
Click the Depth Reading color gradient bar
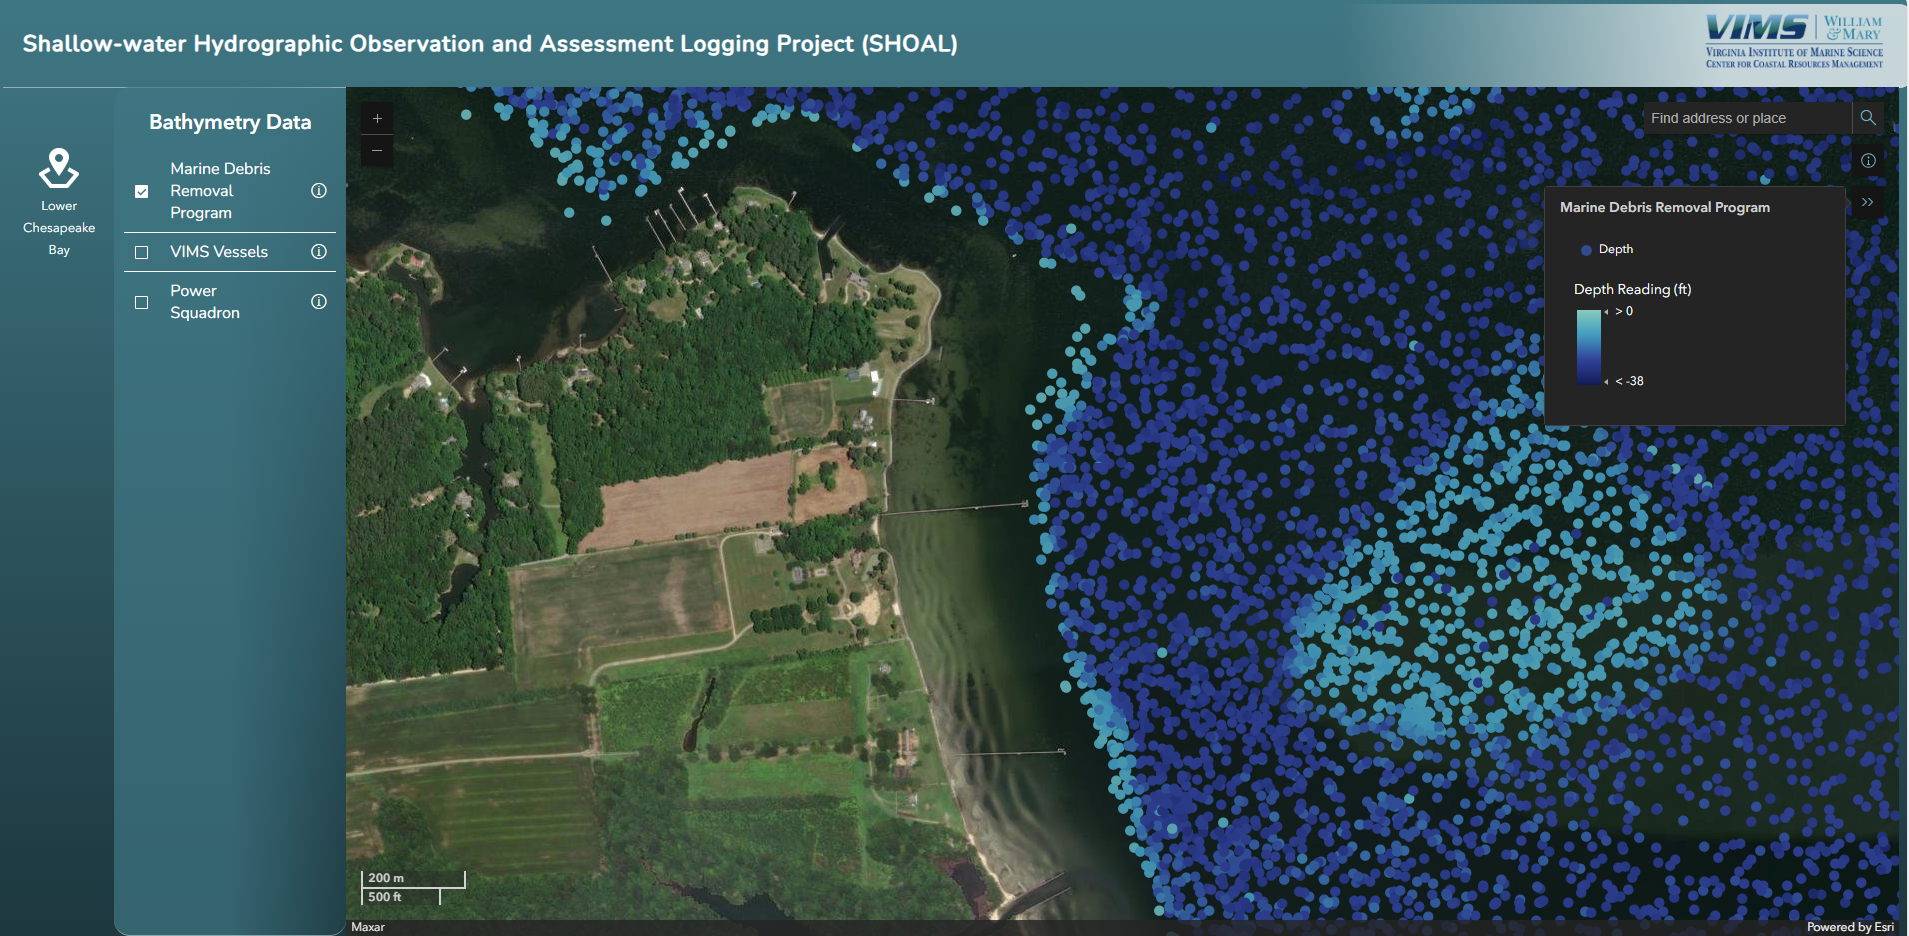[1588, 347]
